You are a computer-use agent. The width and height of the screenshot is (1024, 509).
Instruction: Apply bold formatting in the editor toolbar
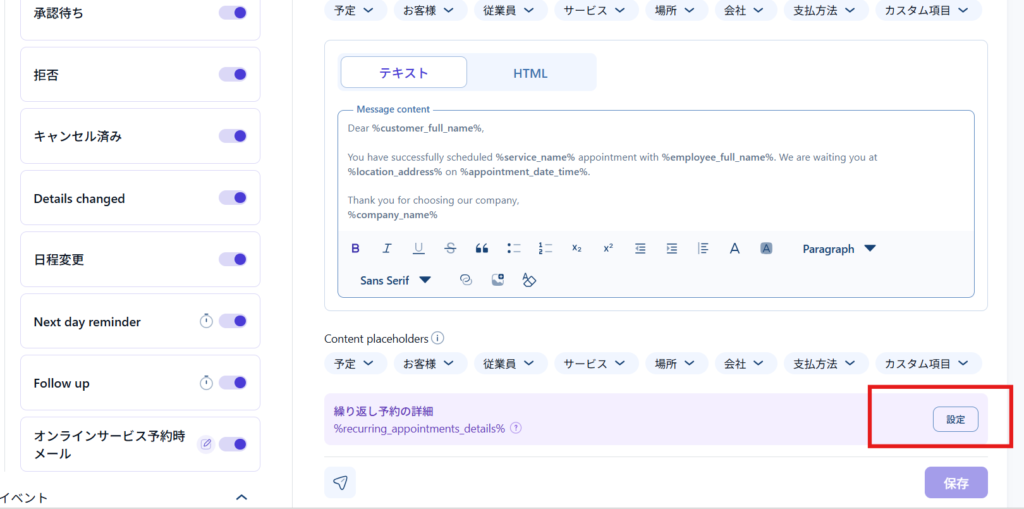click(355, 248)
